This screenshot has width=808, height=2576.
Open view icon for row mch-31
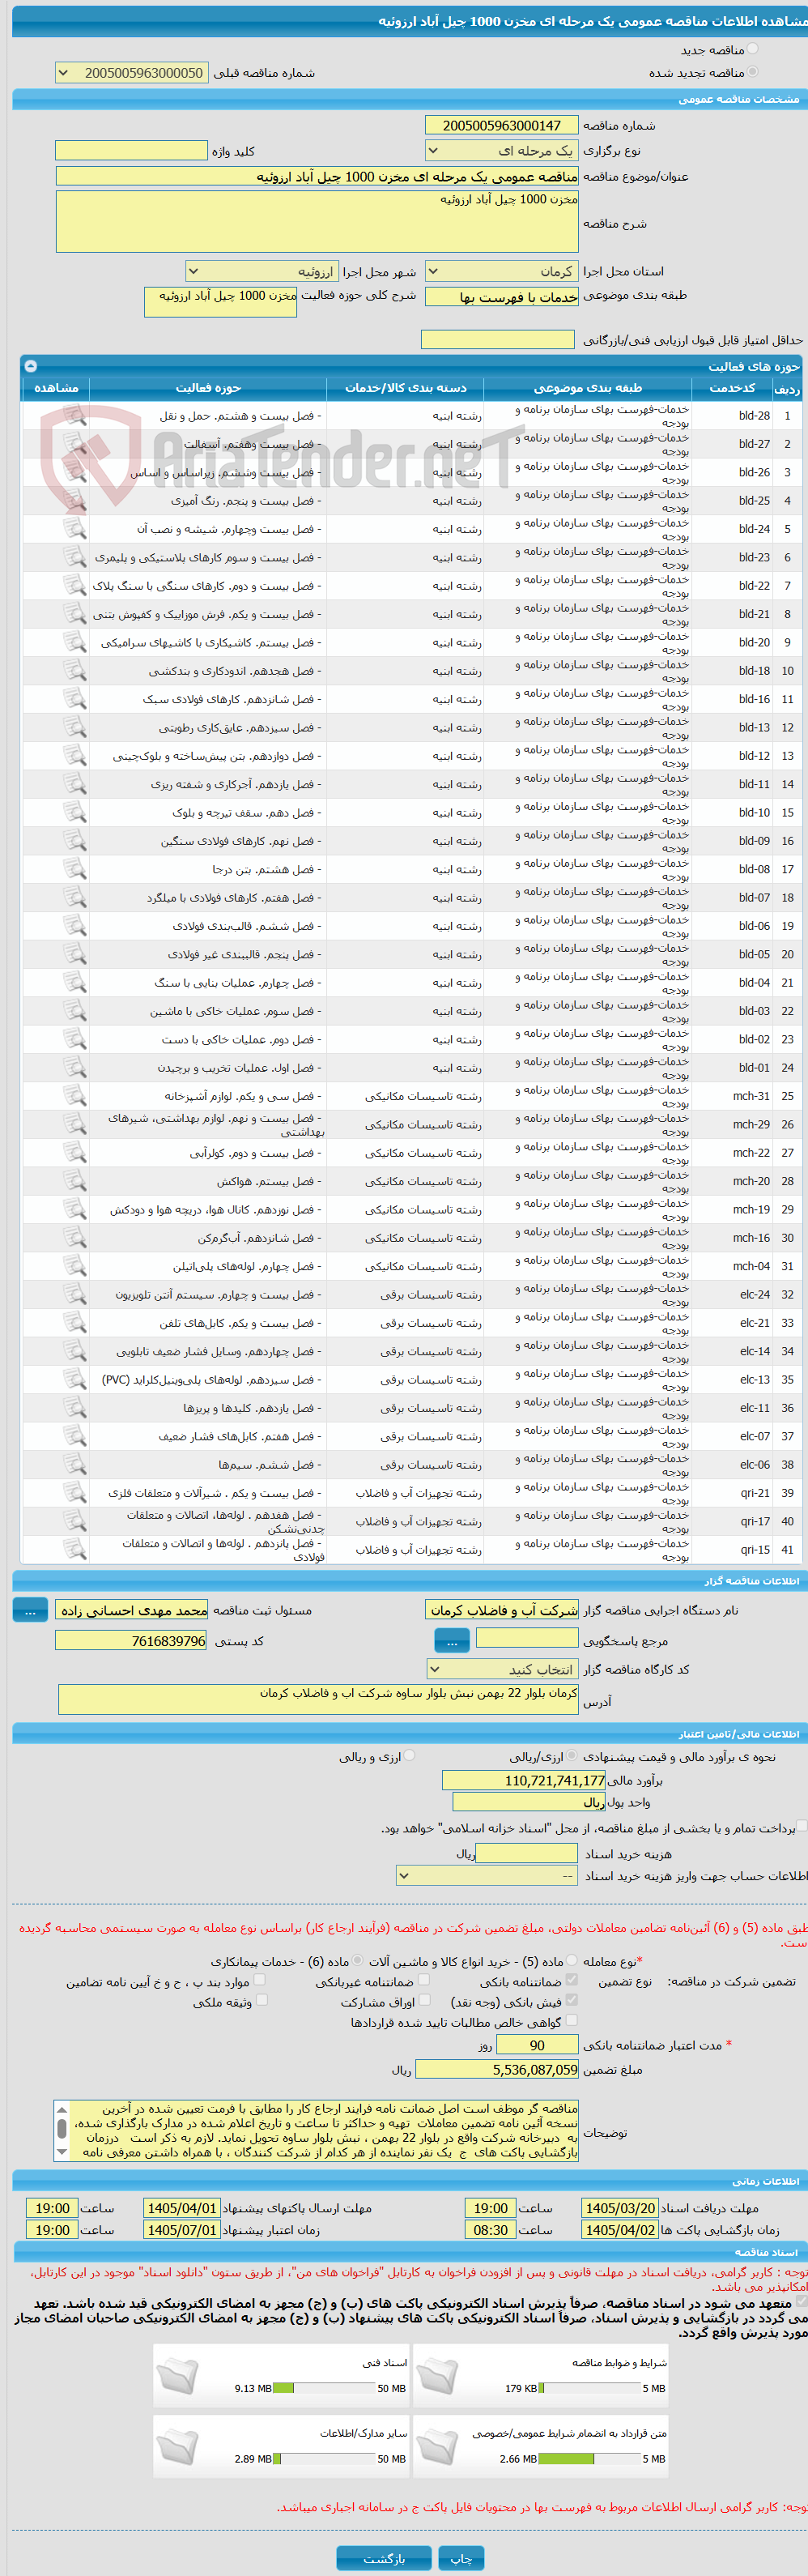tap(75, 1096)
